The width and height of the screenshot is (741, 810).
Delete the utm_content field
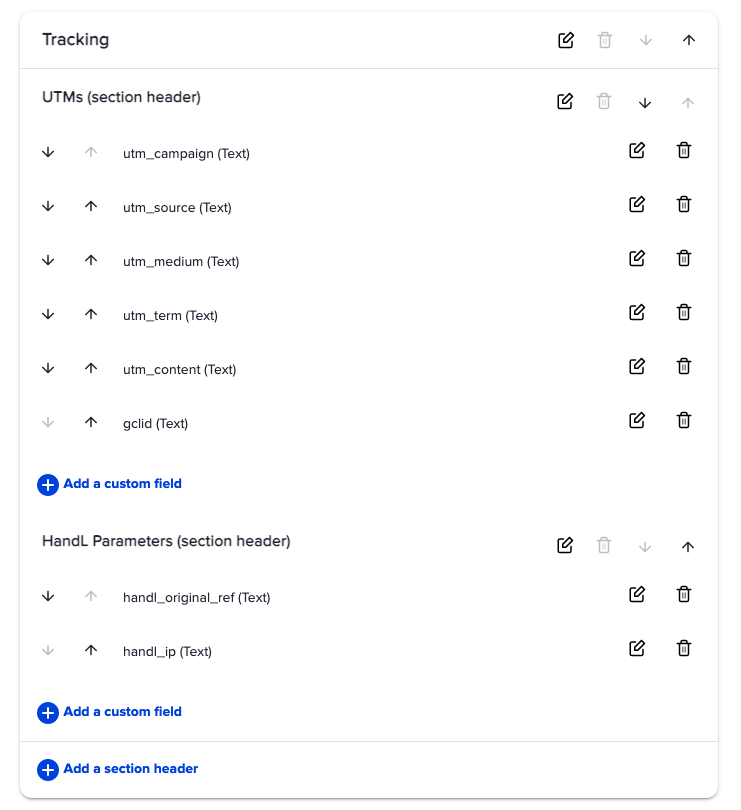[684, 366]
